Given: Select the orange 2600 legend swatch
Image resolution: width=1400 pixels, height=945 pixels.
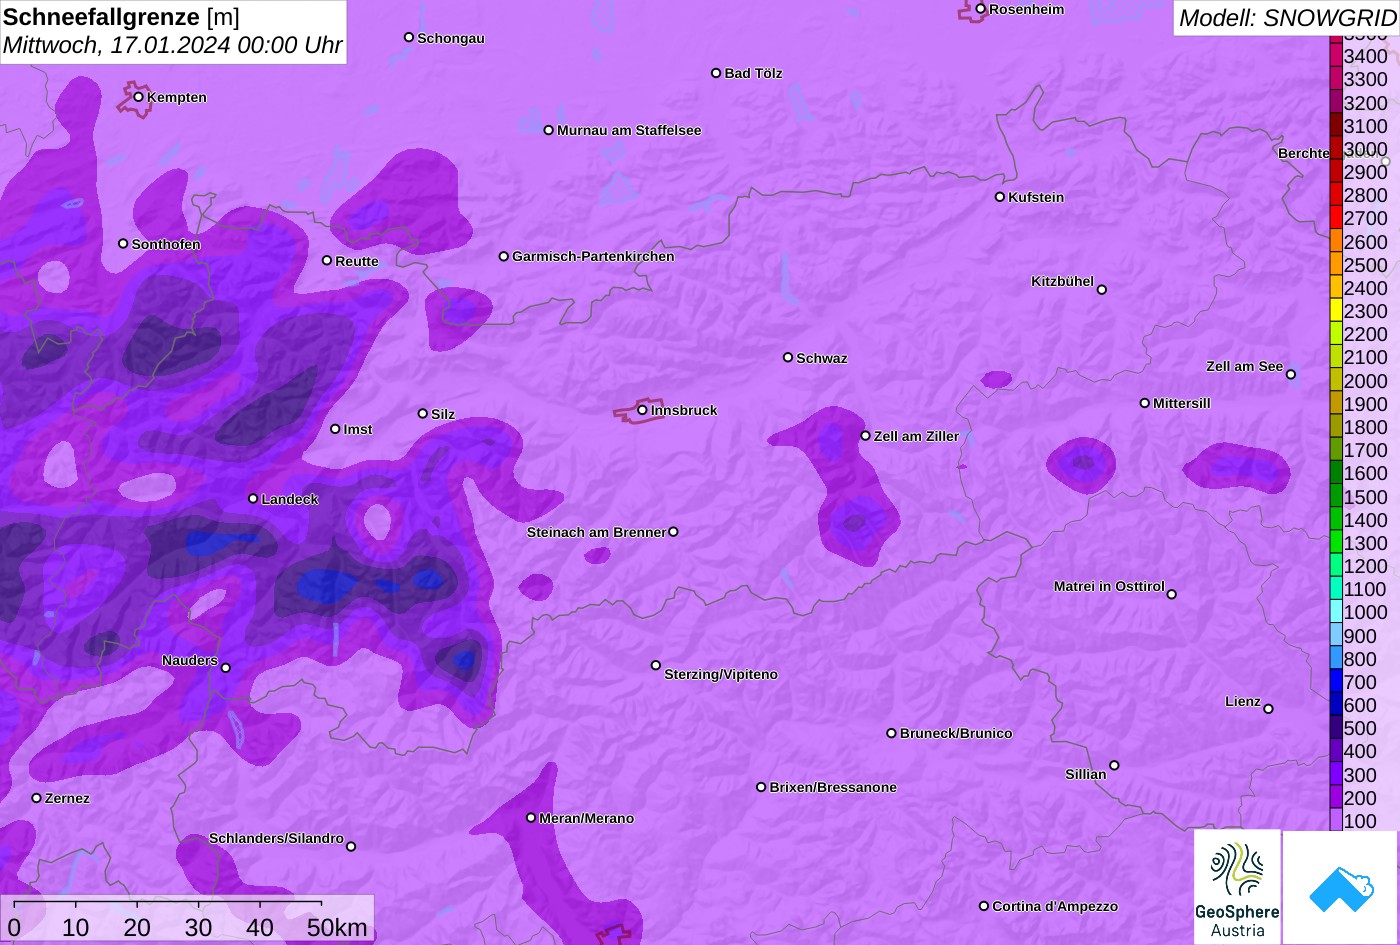Looking at the screenshot, I should click(x=1336, y=241).
